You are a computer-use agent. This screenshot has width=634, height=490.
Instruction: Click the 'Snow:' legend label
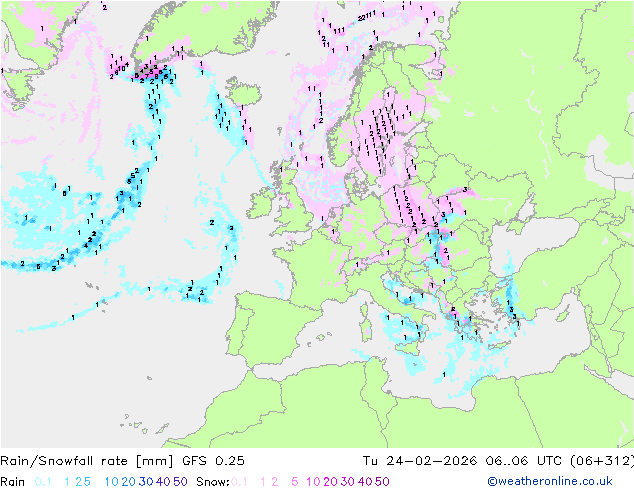[213, 482]
